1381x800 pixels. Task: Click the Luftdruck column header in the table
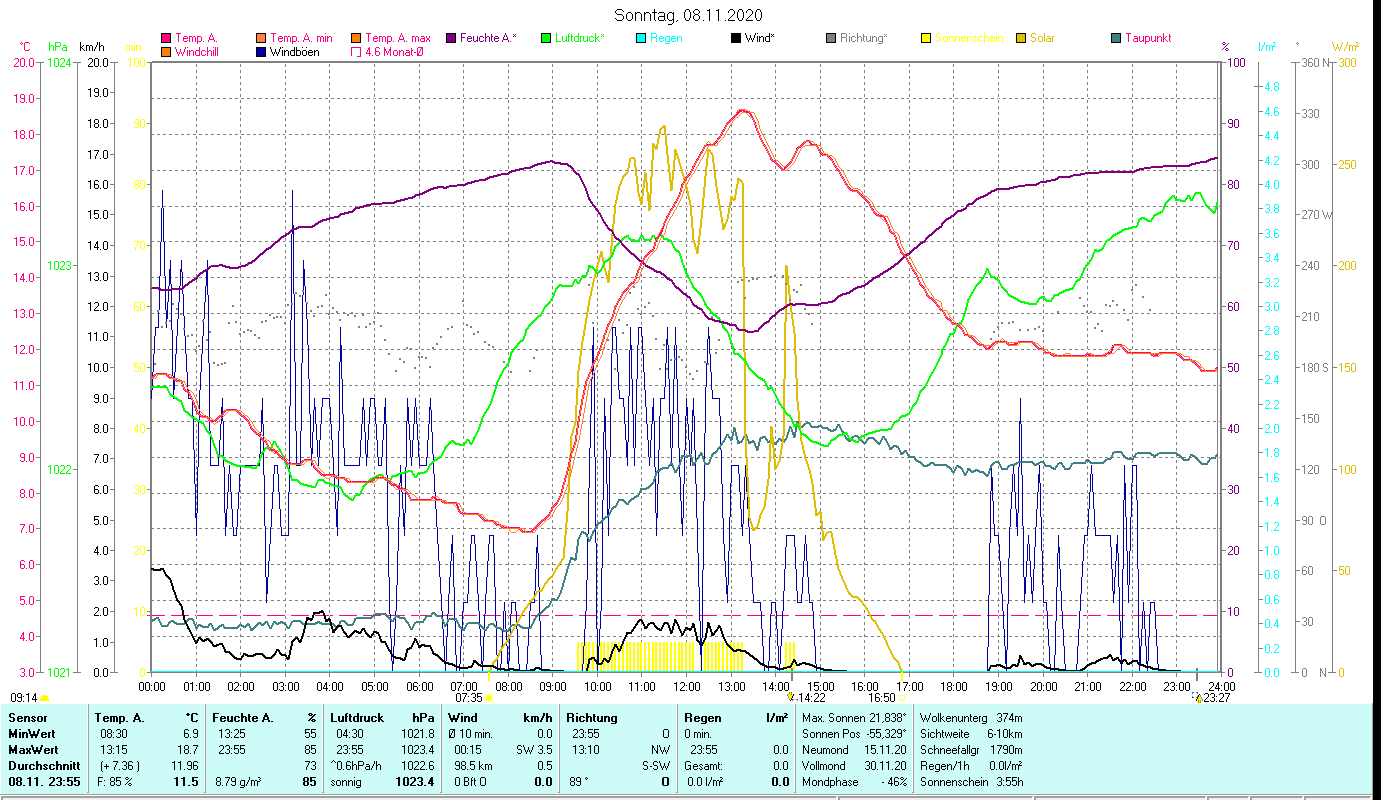coord(356,718)
